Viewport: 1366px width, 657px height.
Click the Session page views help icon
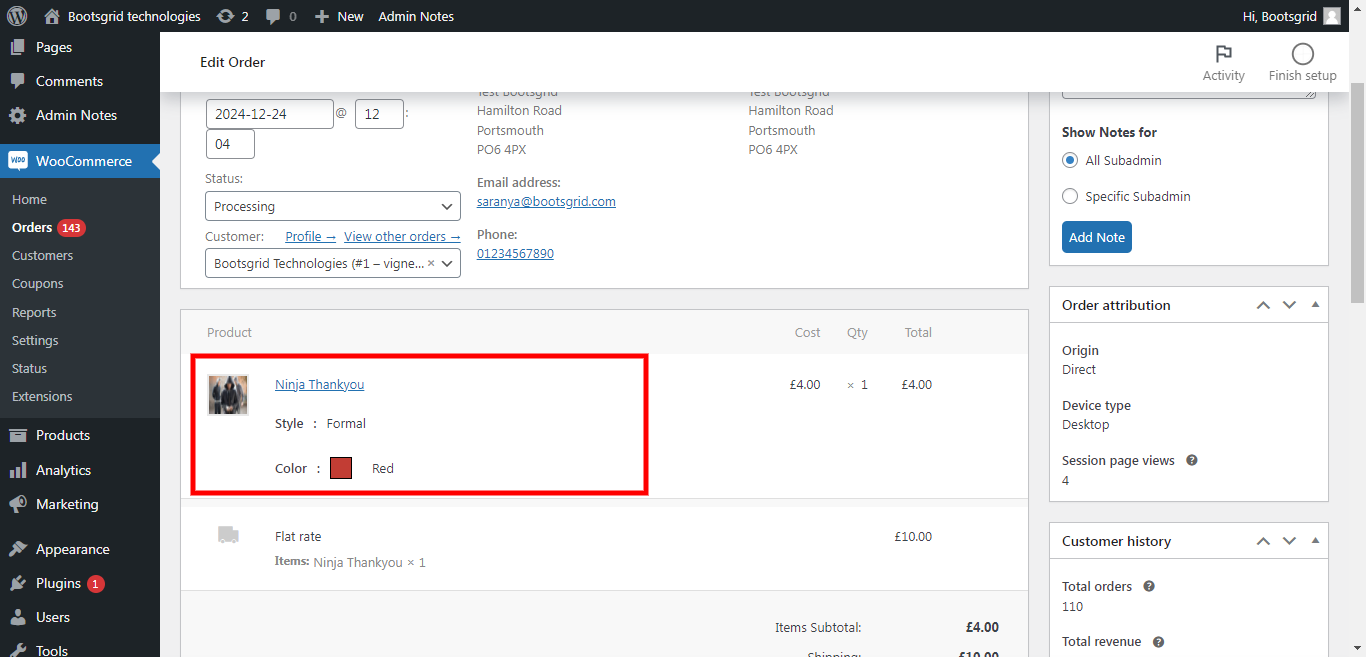1191,461
